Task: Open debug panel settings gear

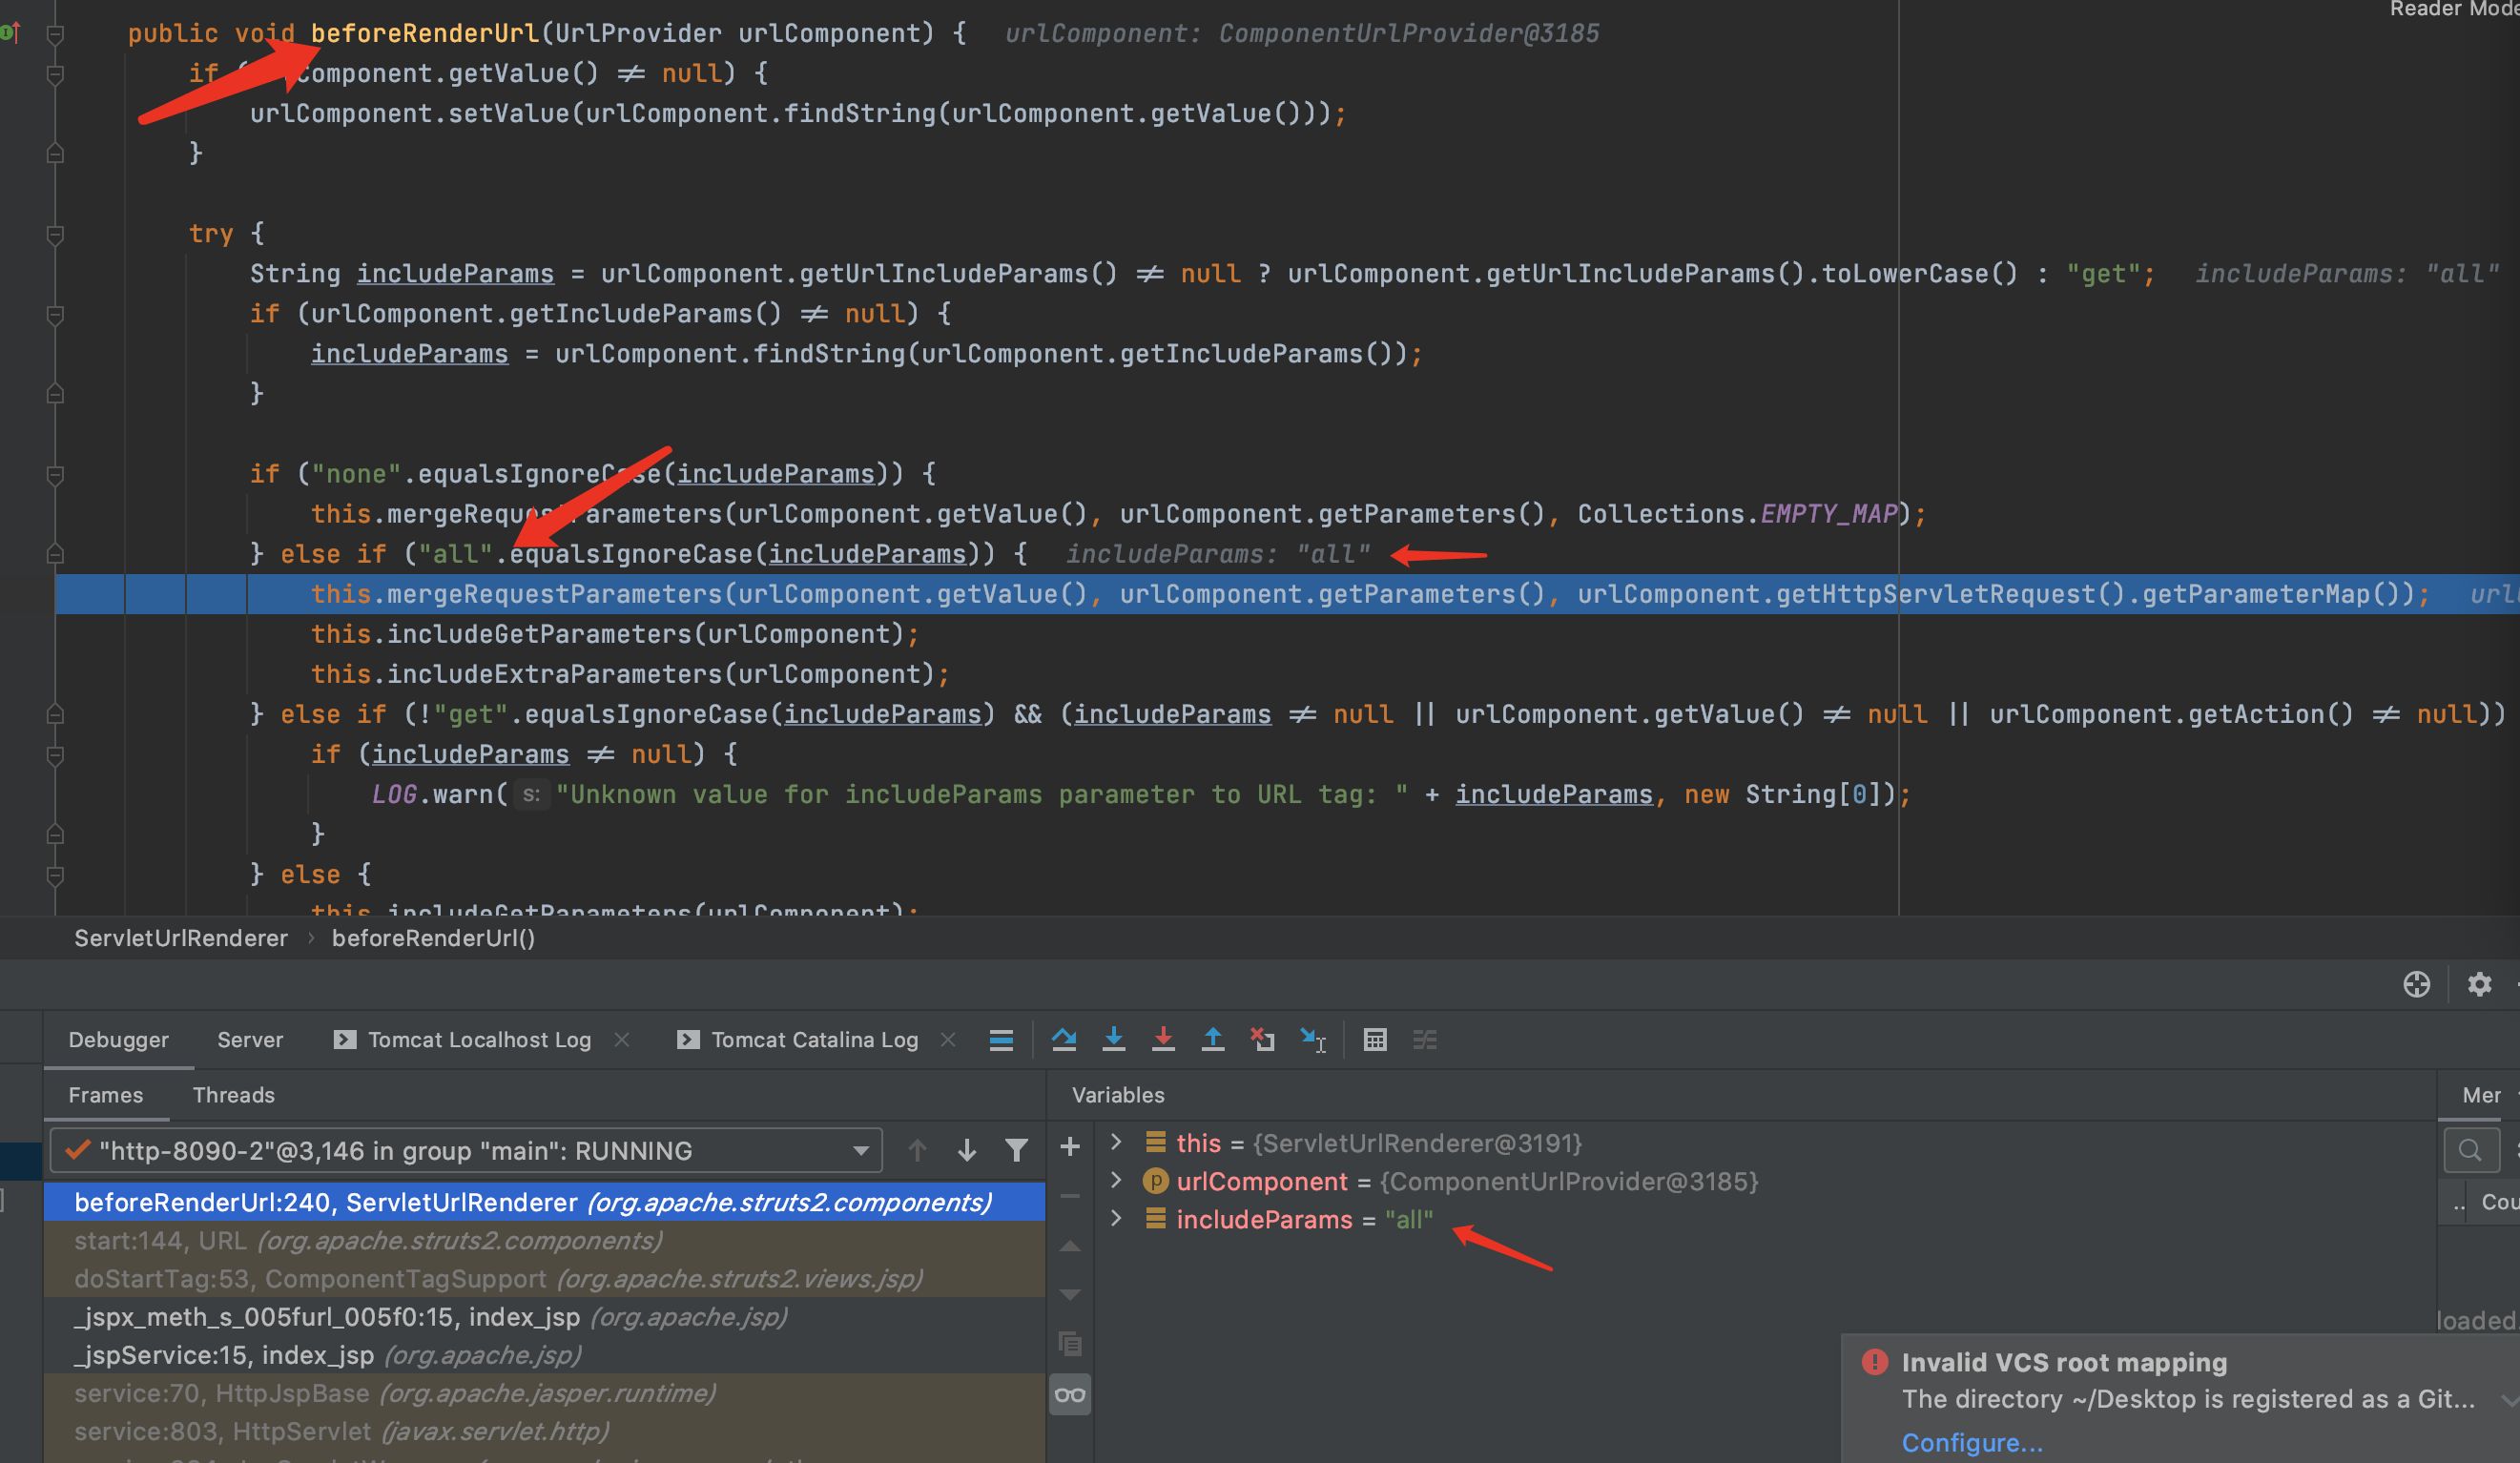Action: 2479,984
